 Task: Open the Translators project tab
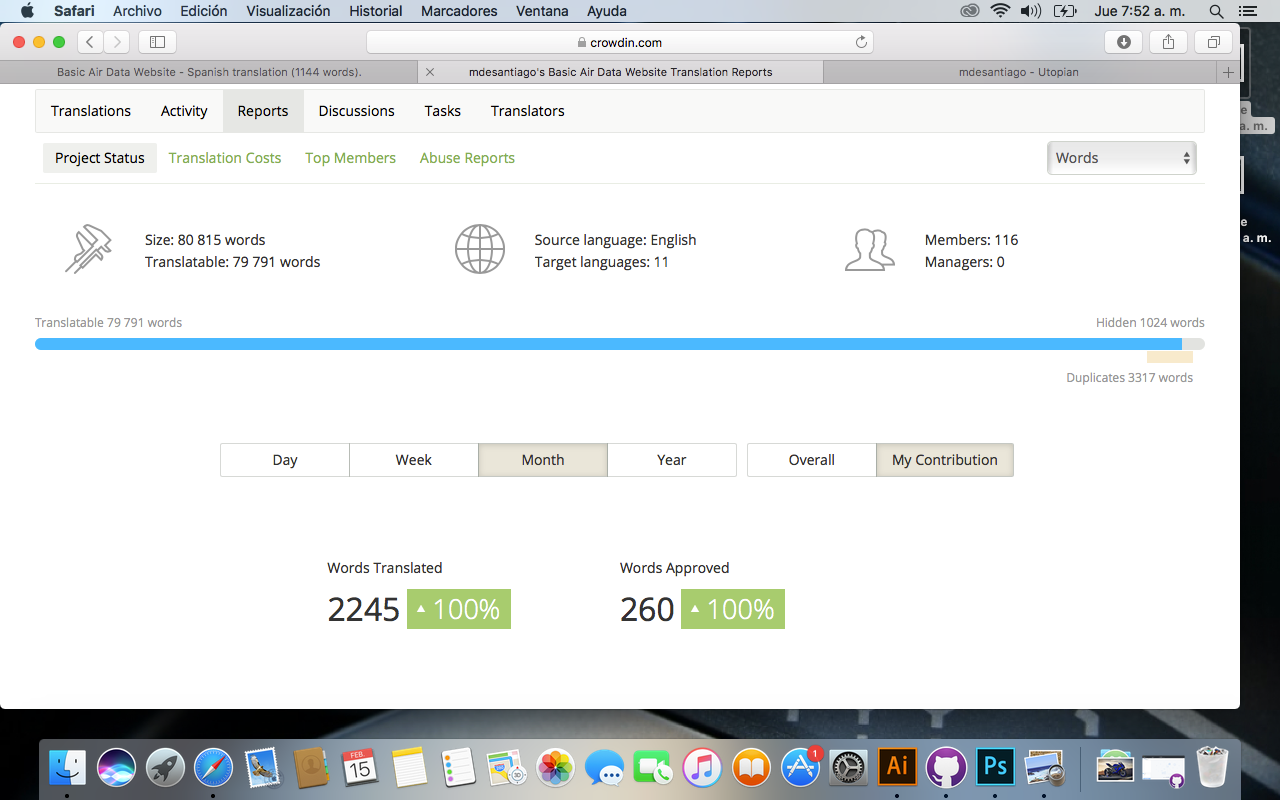click(527, 111)
